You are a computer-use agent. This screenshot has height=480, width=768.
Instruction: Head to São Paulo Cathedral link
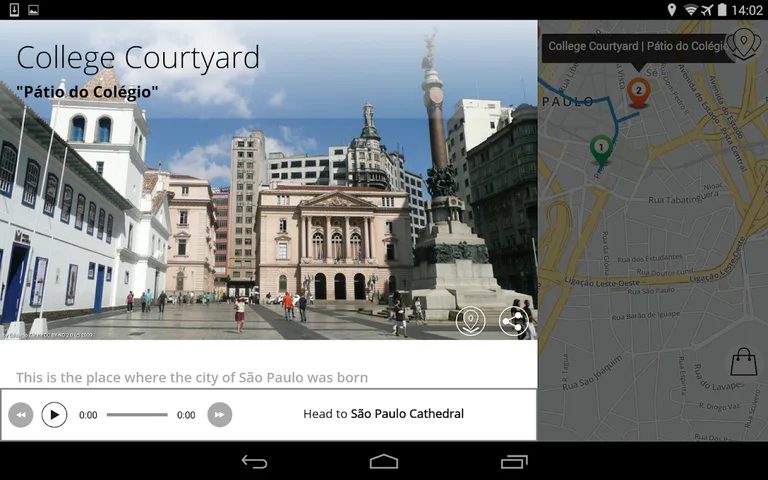pos(383,414)
